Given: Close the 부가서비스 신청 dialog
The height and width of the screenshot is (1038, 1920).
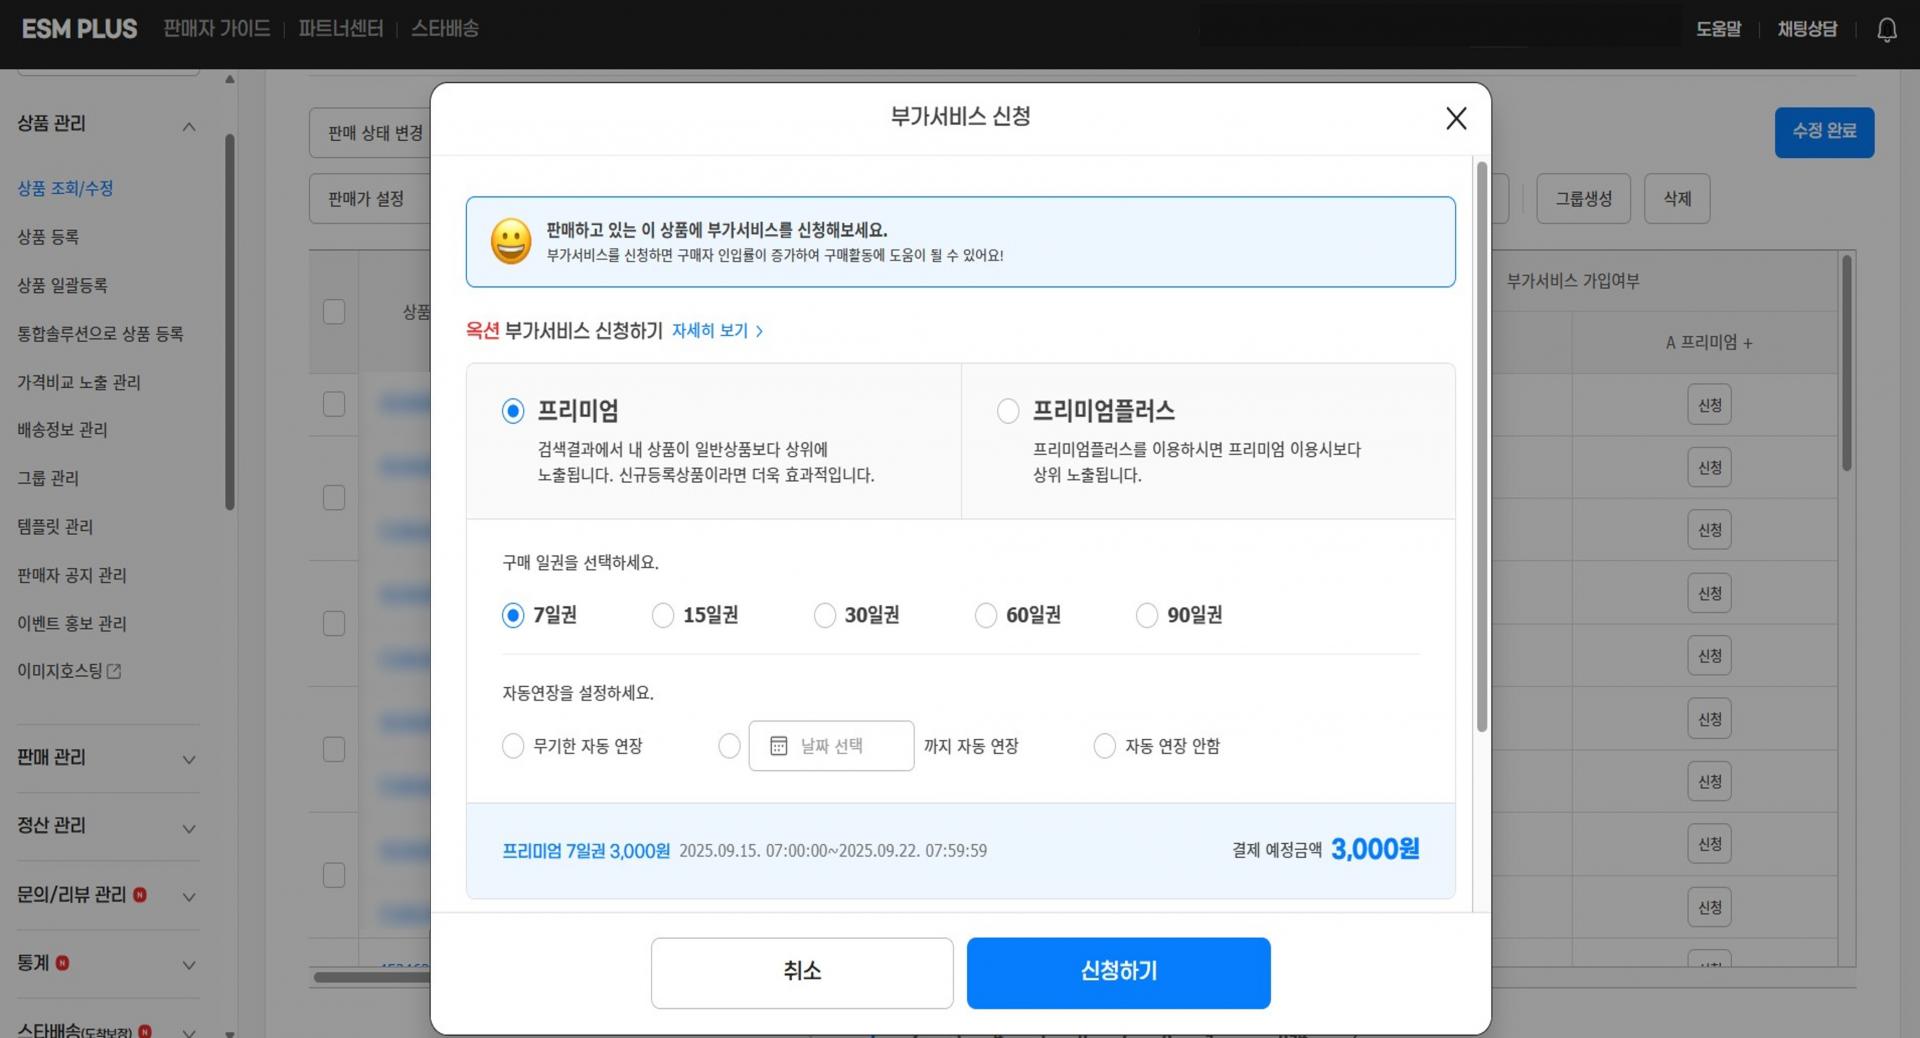Looking at the screenshot, I should (x=1456, y=118).
